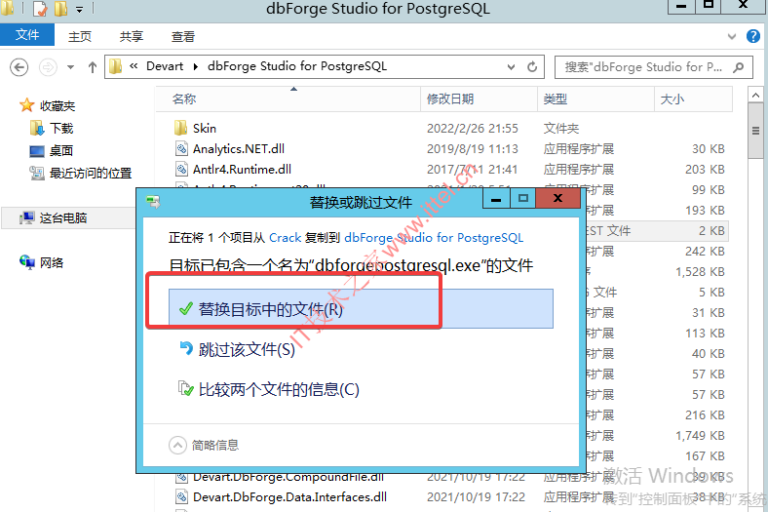Screen dimensions: 768x512
Task: Collapse details with 简略信息 chevron
Action: point(177,445)
